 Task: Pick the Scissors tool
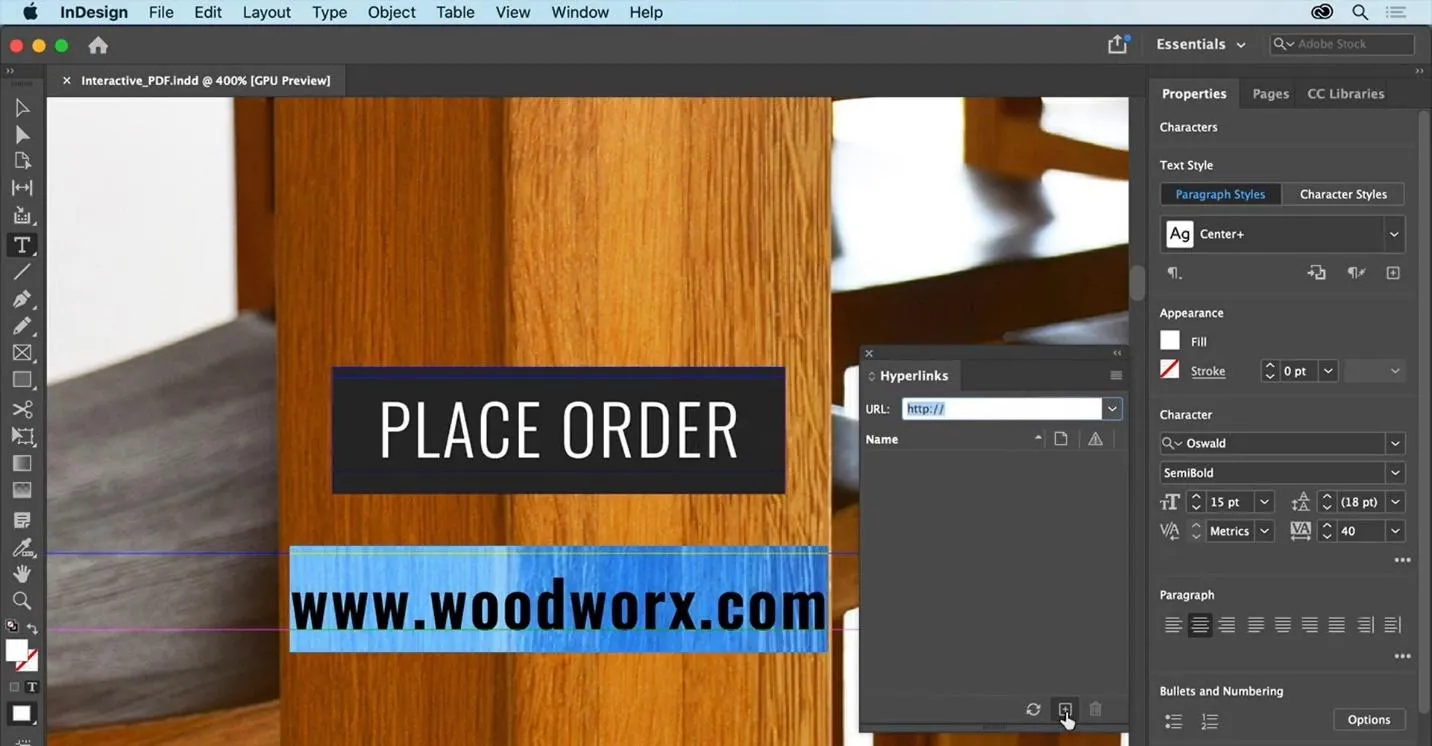pos(22,409)
